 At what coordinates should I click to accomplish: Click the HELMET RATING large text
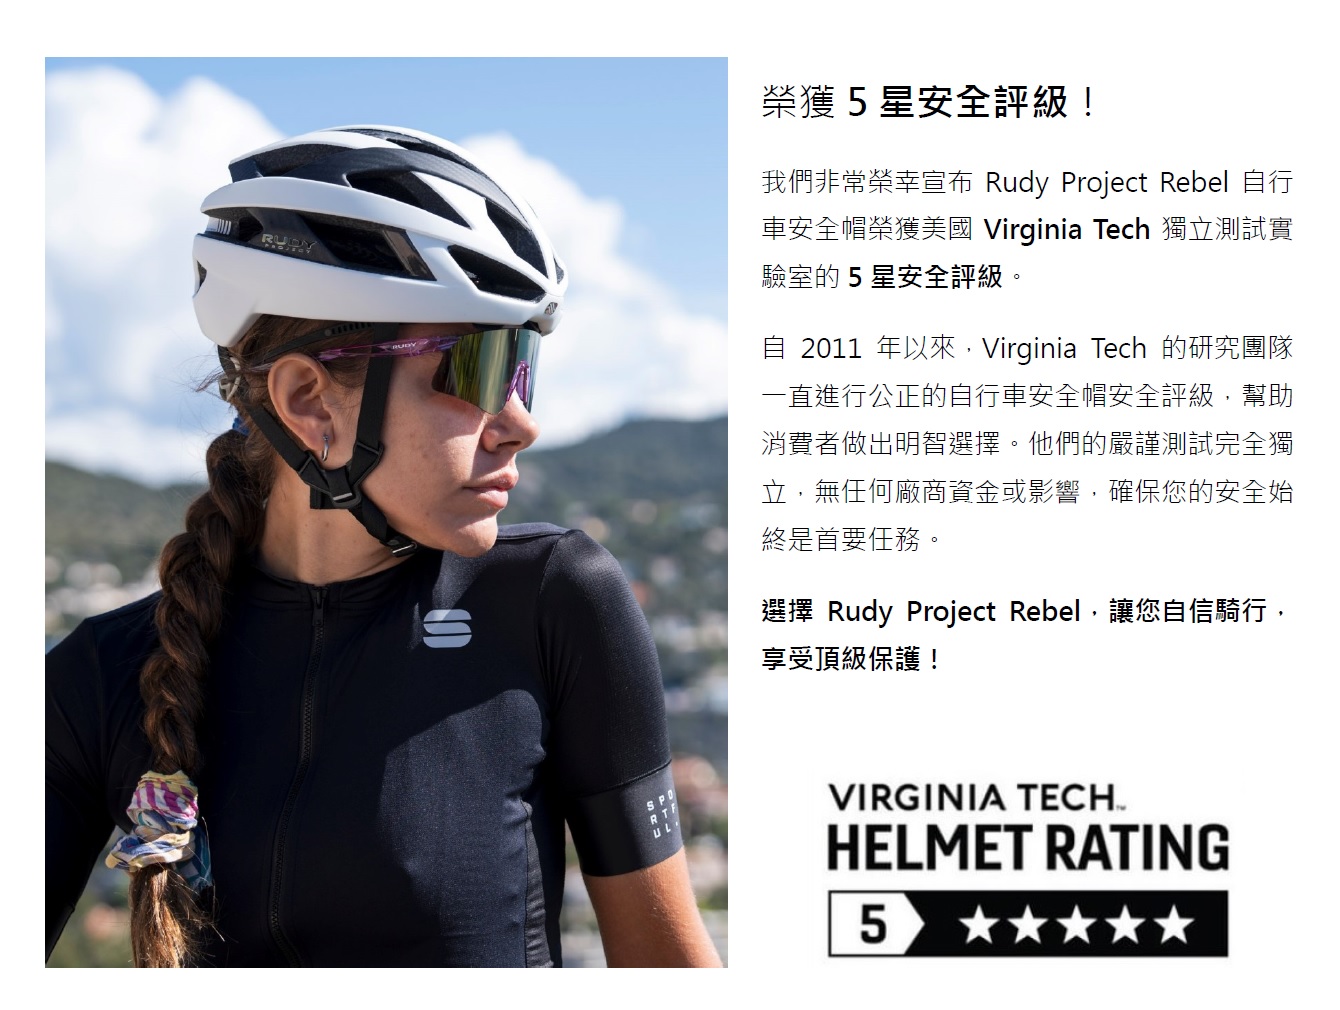tap(1028, 848)
